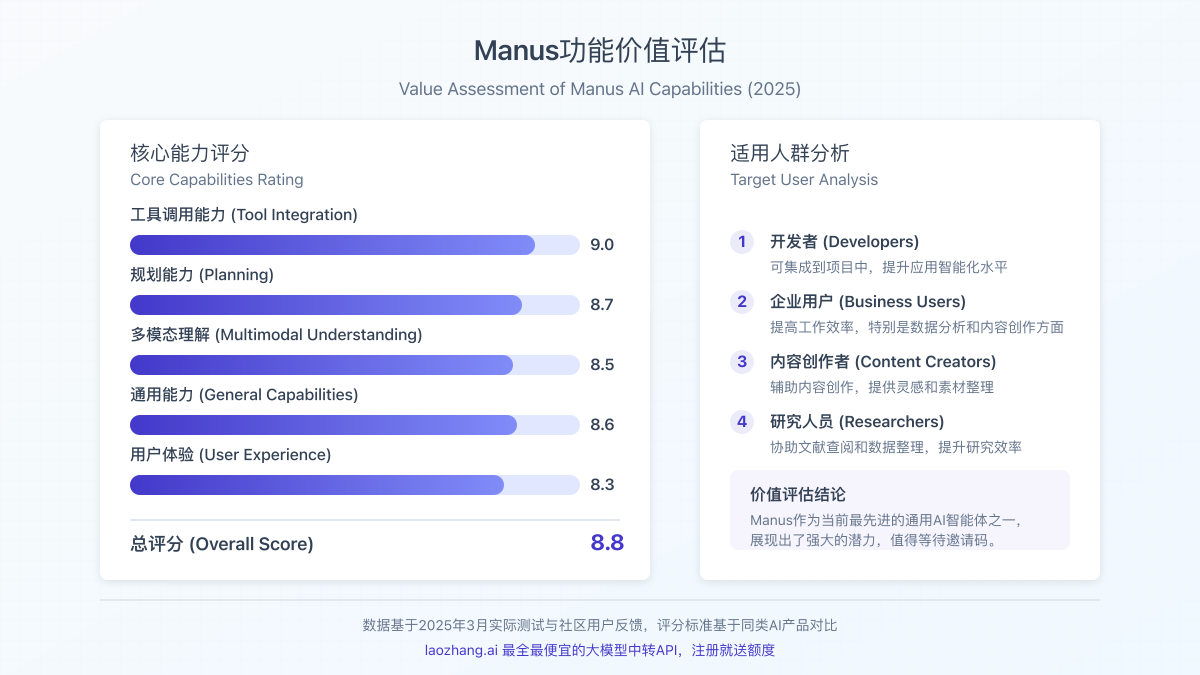Click the 8.3 score value

(602, 485)
